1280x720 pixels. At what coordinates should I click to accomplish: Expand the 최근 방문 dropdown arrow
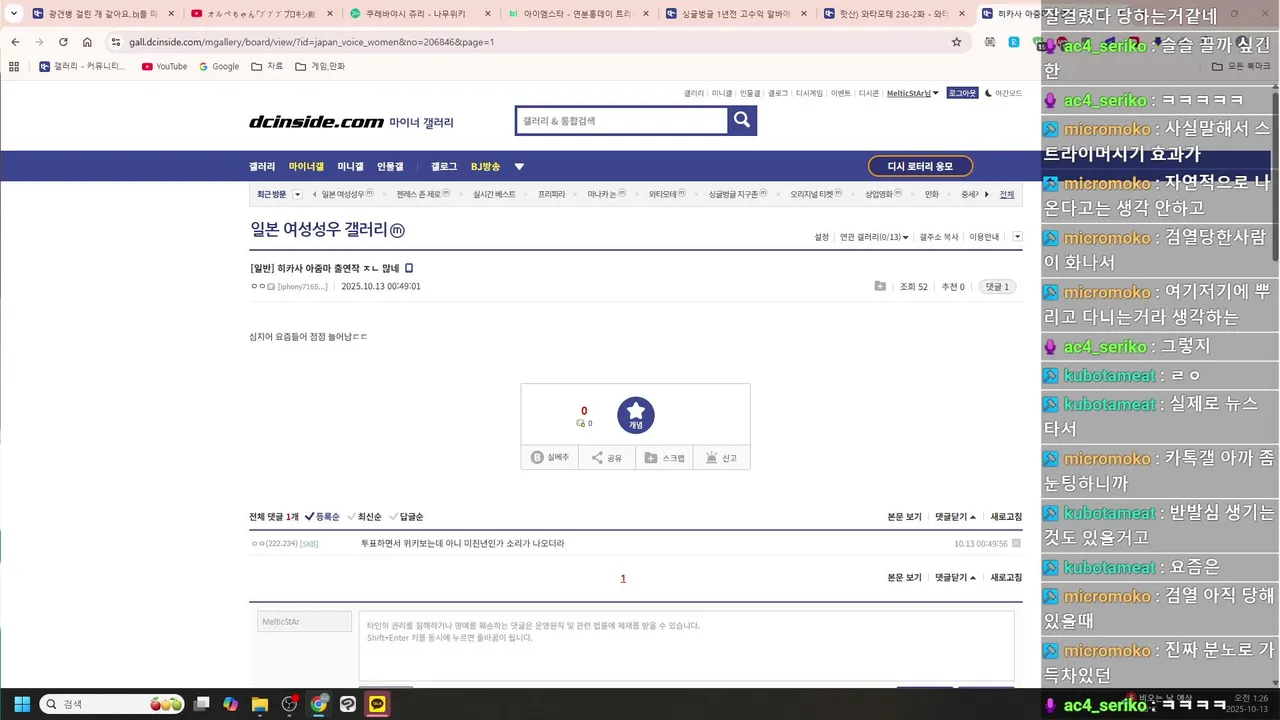[297, 194]
